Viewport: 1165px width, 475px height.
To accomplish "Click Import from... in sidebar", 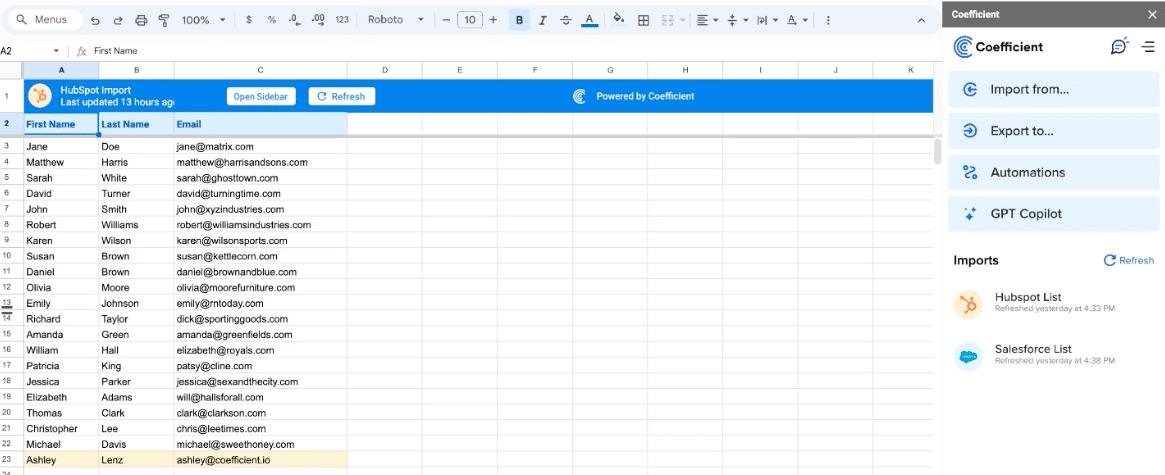I will coord(1054,89).
